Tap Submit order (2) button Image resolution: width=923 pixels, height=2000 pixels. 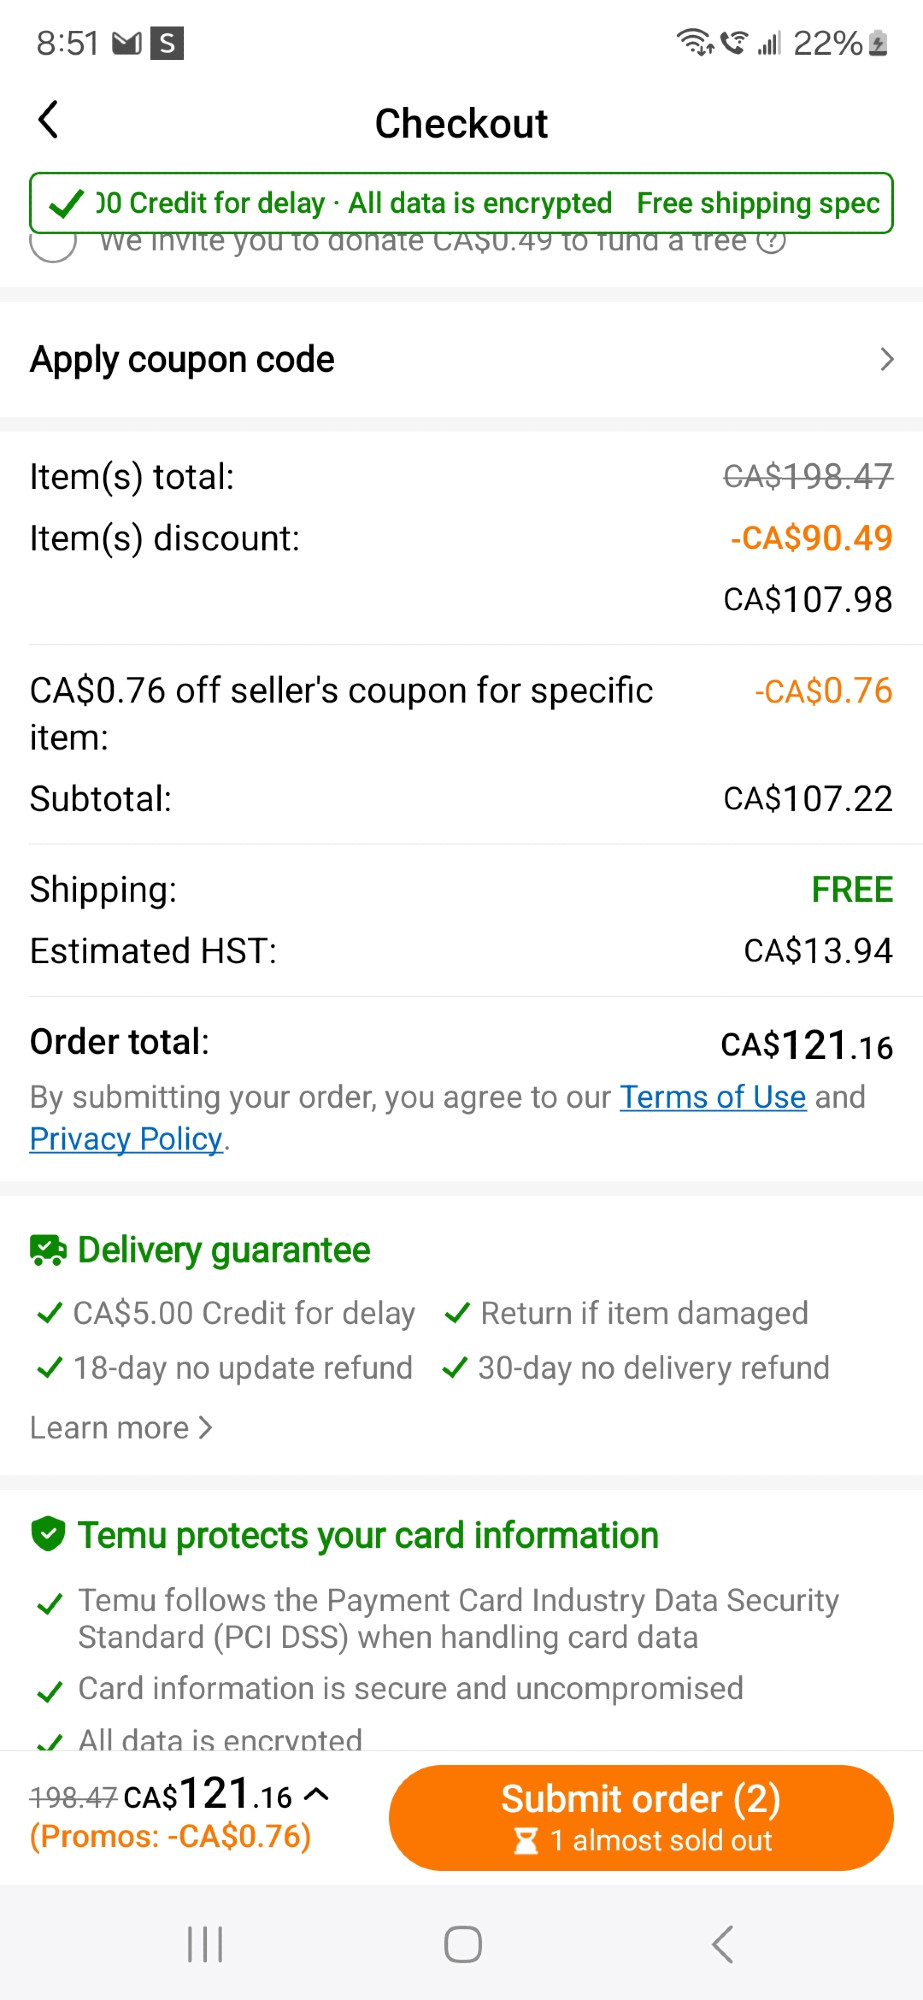(641, 1817)
